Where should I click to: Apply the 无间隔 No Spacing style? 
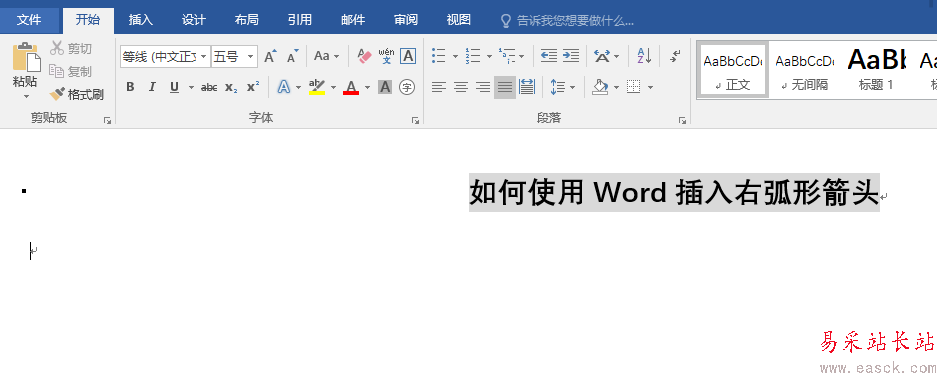point(804,69)
